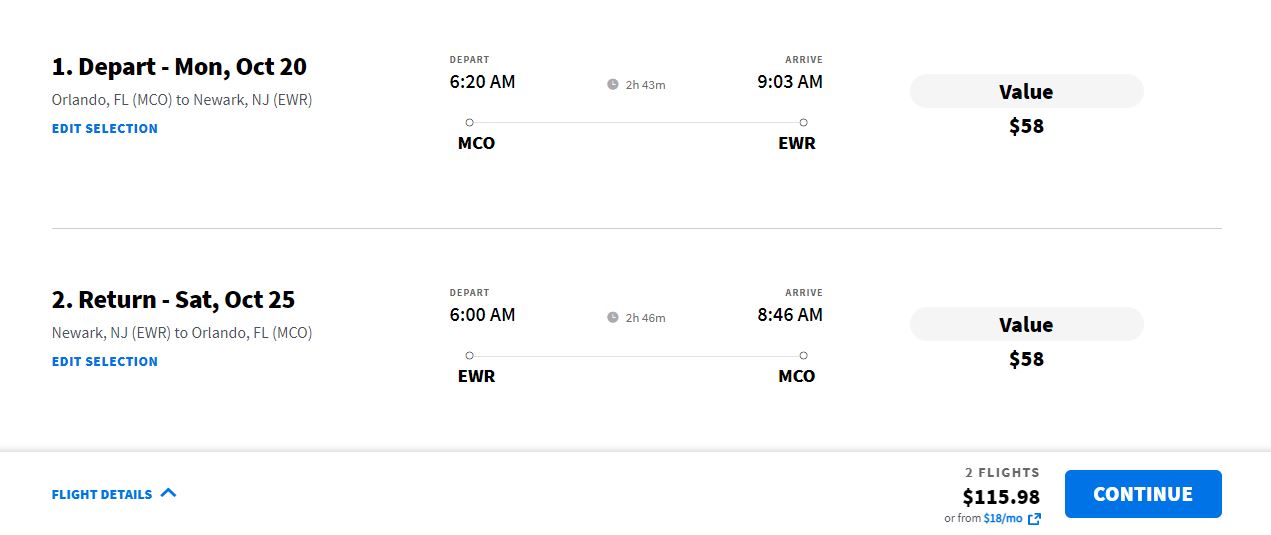Click the $58 price under return Value
1271x535 pixels.
pyautogui.click(x=1026, y=359)
